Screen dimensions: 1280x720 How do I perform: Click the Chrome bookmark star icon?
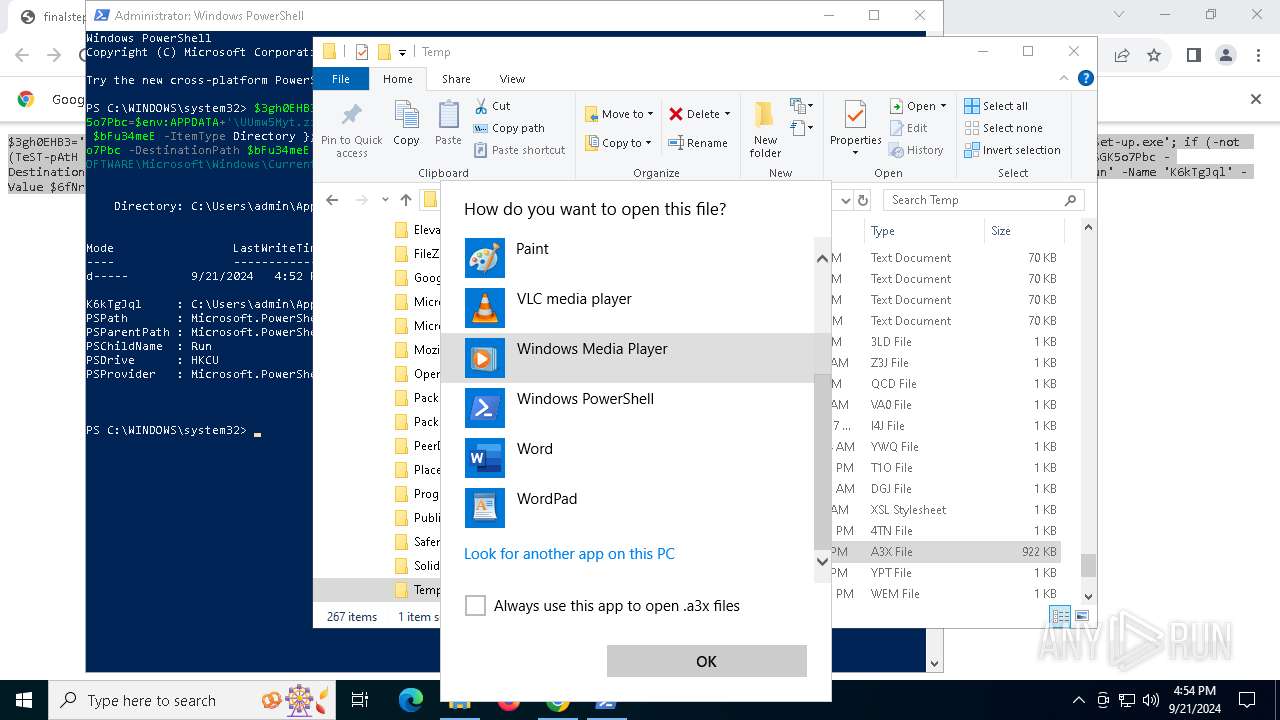click(x=1154, y=55)
